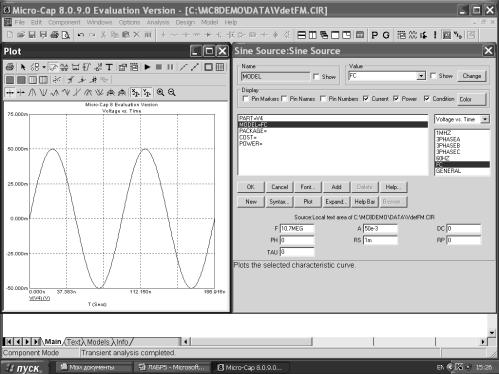Image resolution: width=499 pixels, height=374 pixels.
Task: Click the text T tool in Plot toolbar
Action: pos(109,67)
